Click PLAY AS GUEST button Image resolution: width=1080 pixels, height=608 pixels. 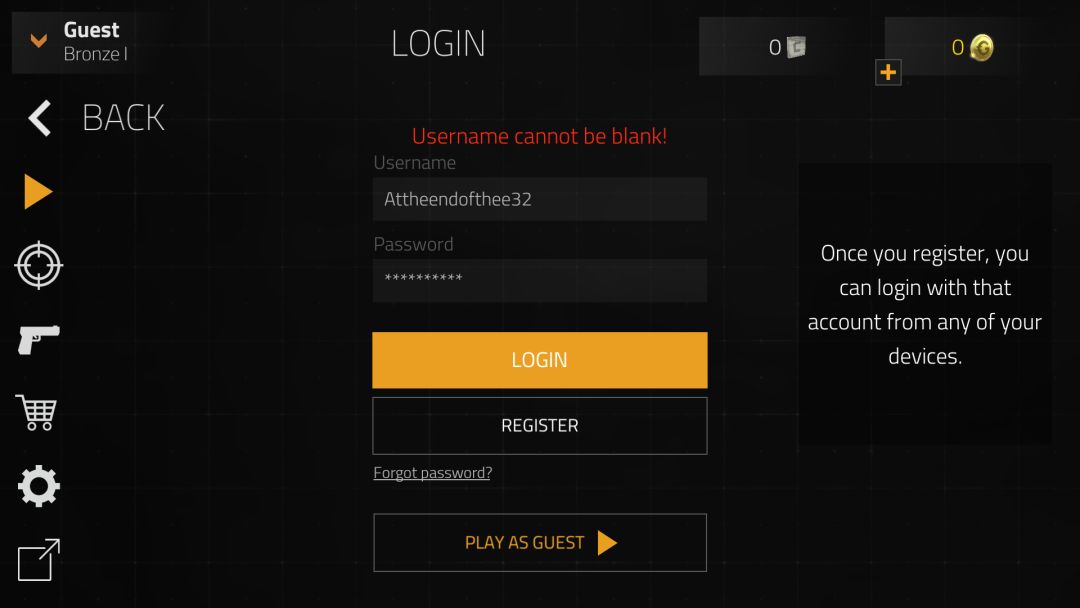(540, 543)
